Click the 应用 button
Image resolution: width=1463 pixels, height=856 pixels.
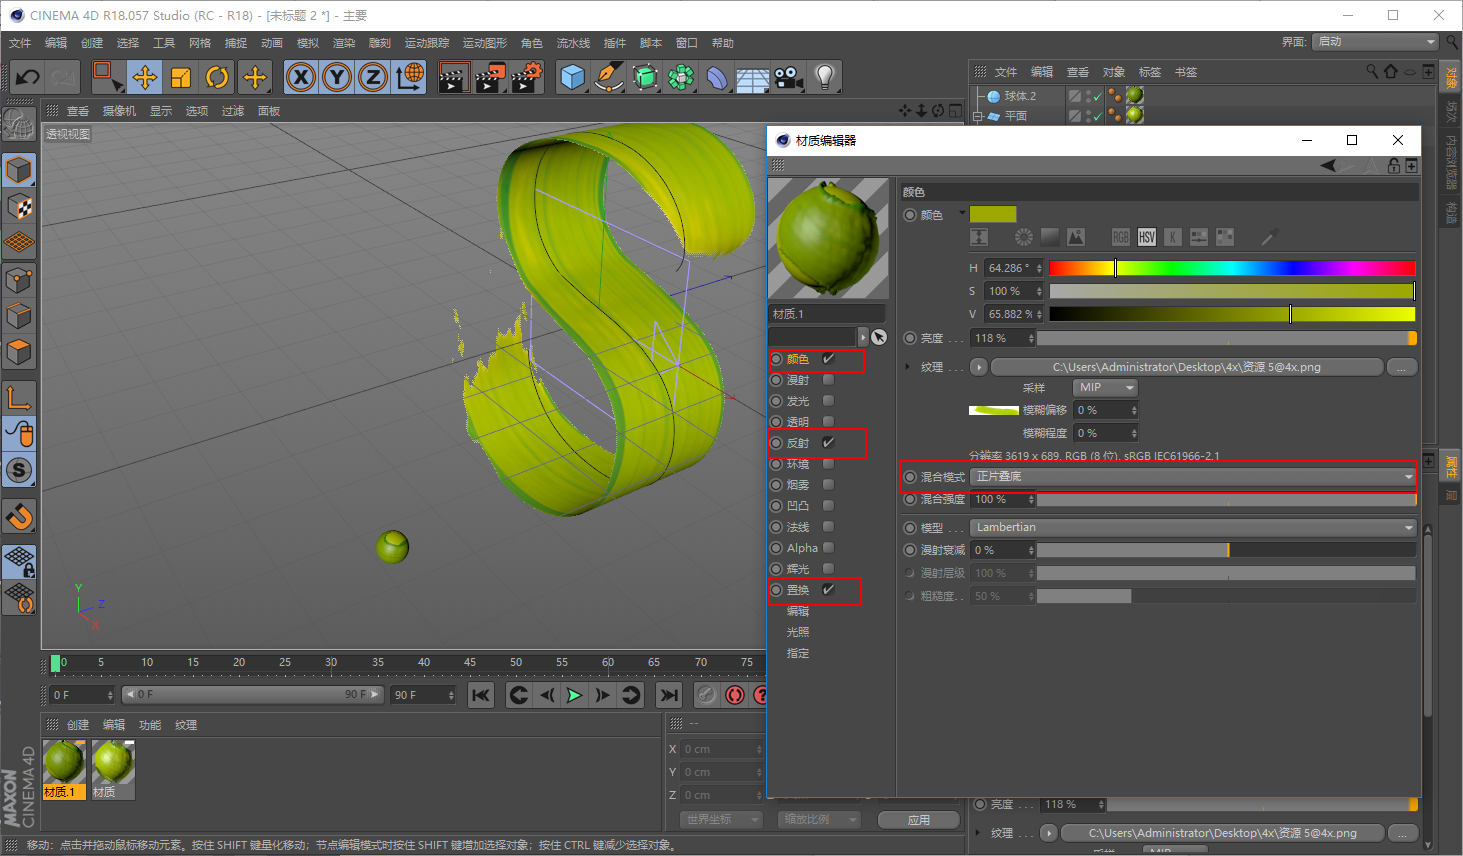919,820
